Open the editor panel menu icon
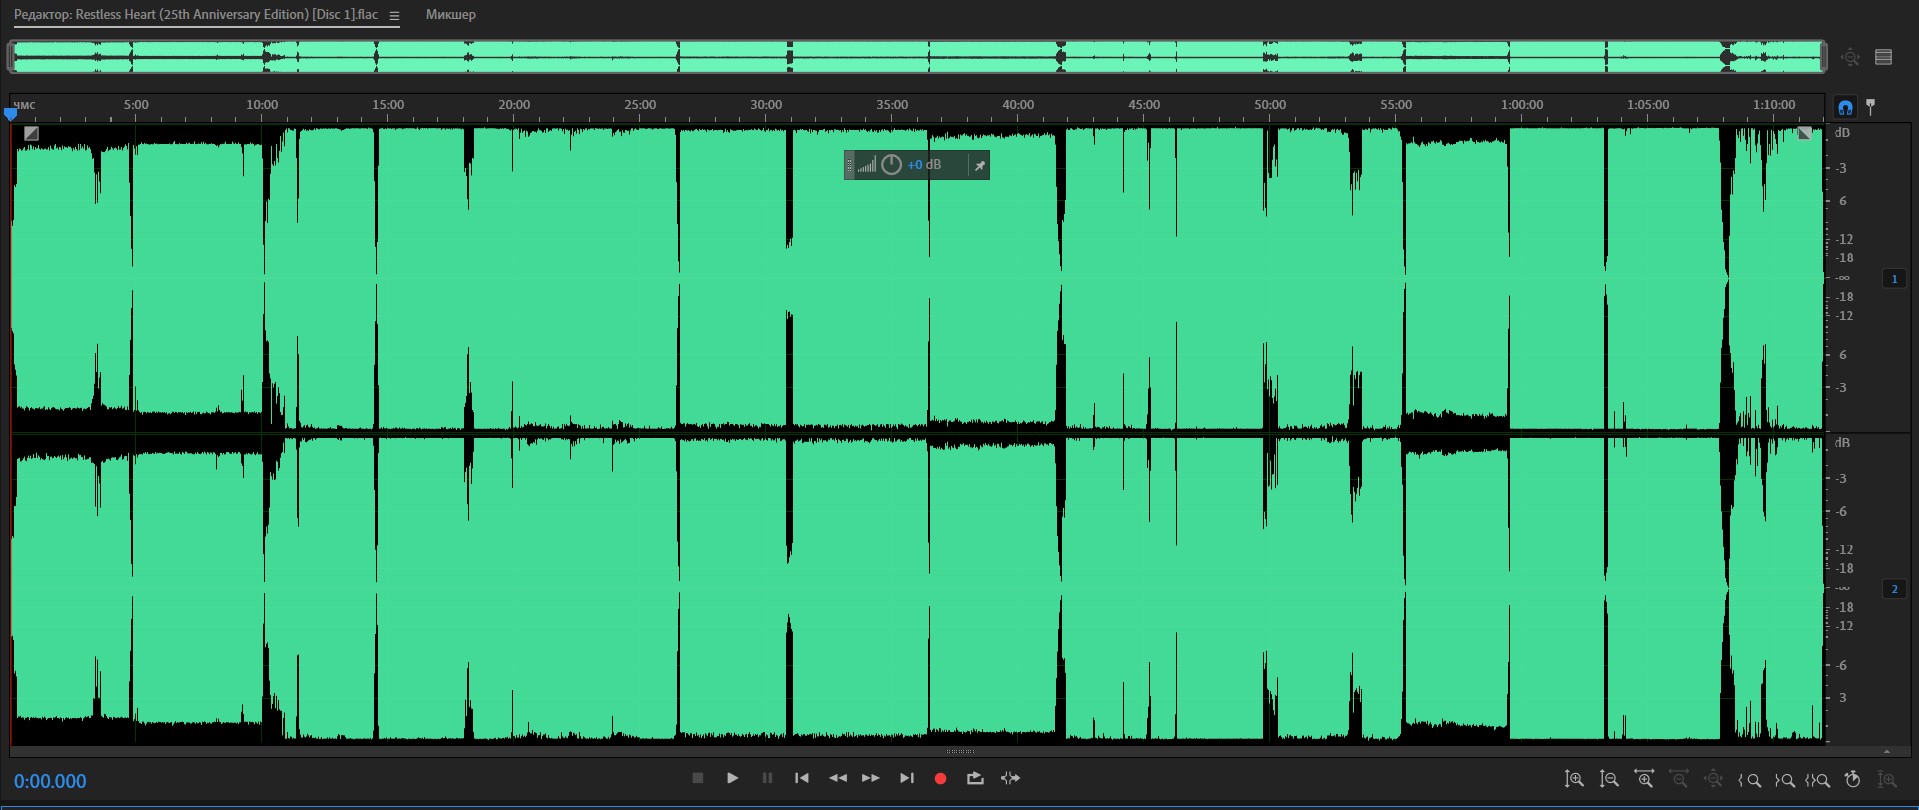The width and height of the screenshot is (1919, 810). pyautogui.click(x=394, y=16)
